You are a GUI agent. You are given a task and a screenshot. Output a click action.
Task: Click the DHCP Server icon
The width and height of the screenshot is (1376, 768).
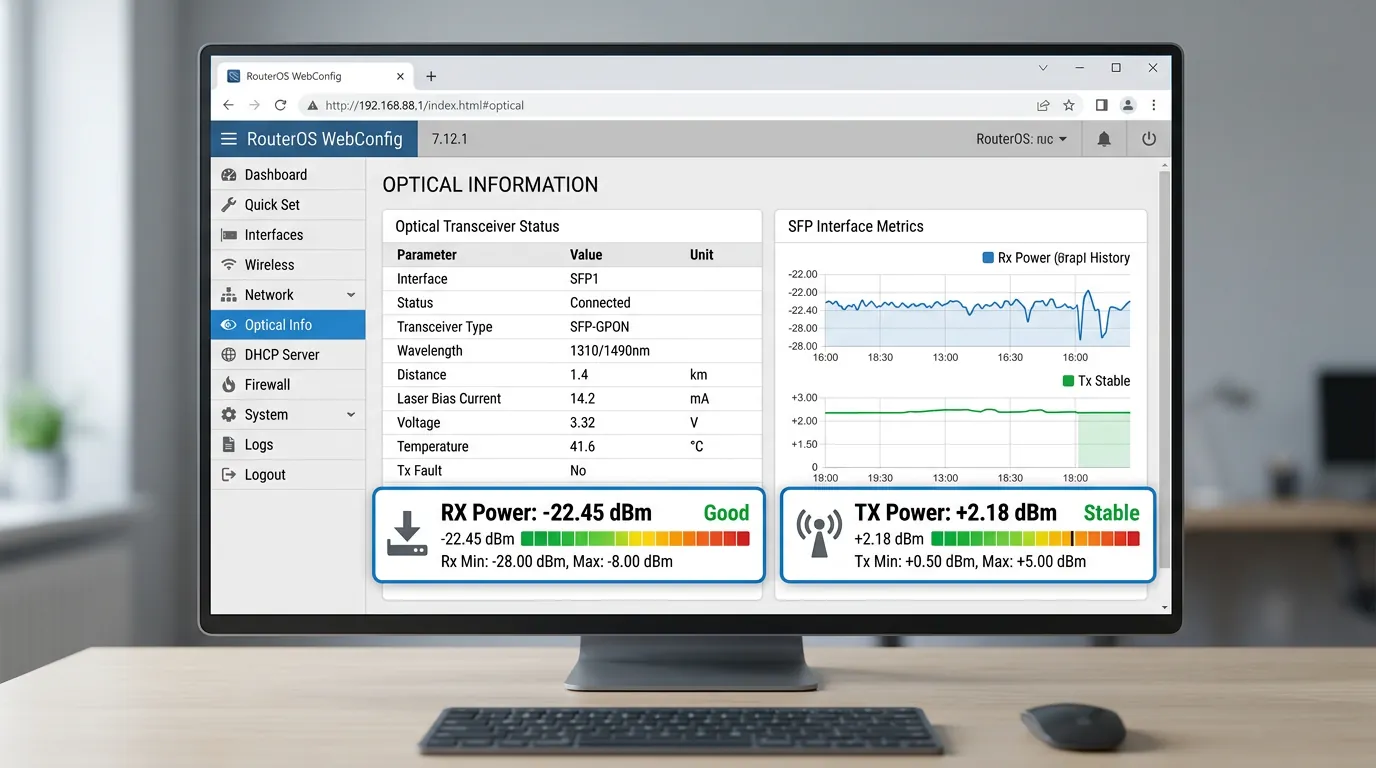(x=229, y=355)
